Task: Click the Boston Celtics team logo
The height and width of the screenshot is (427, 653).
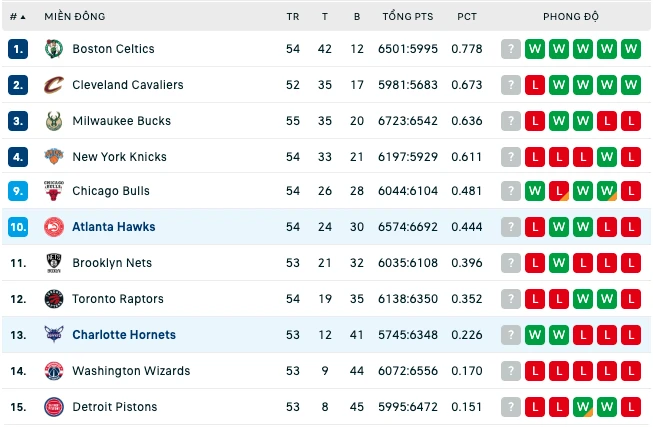Action: (54, 49)
